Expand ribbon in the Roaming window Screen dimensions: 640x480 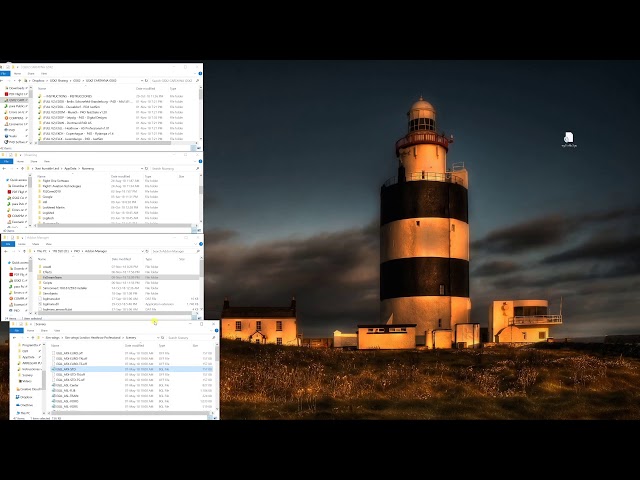[196, 161]
